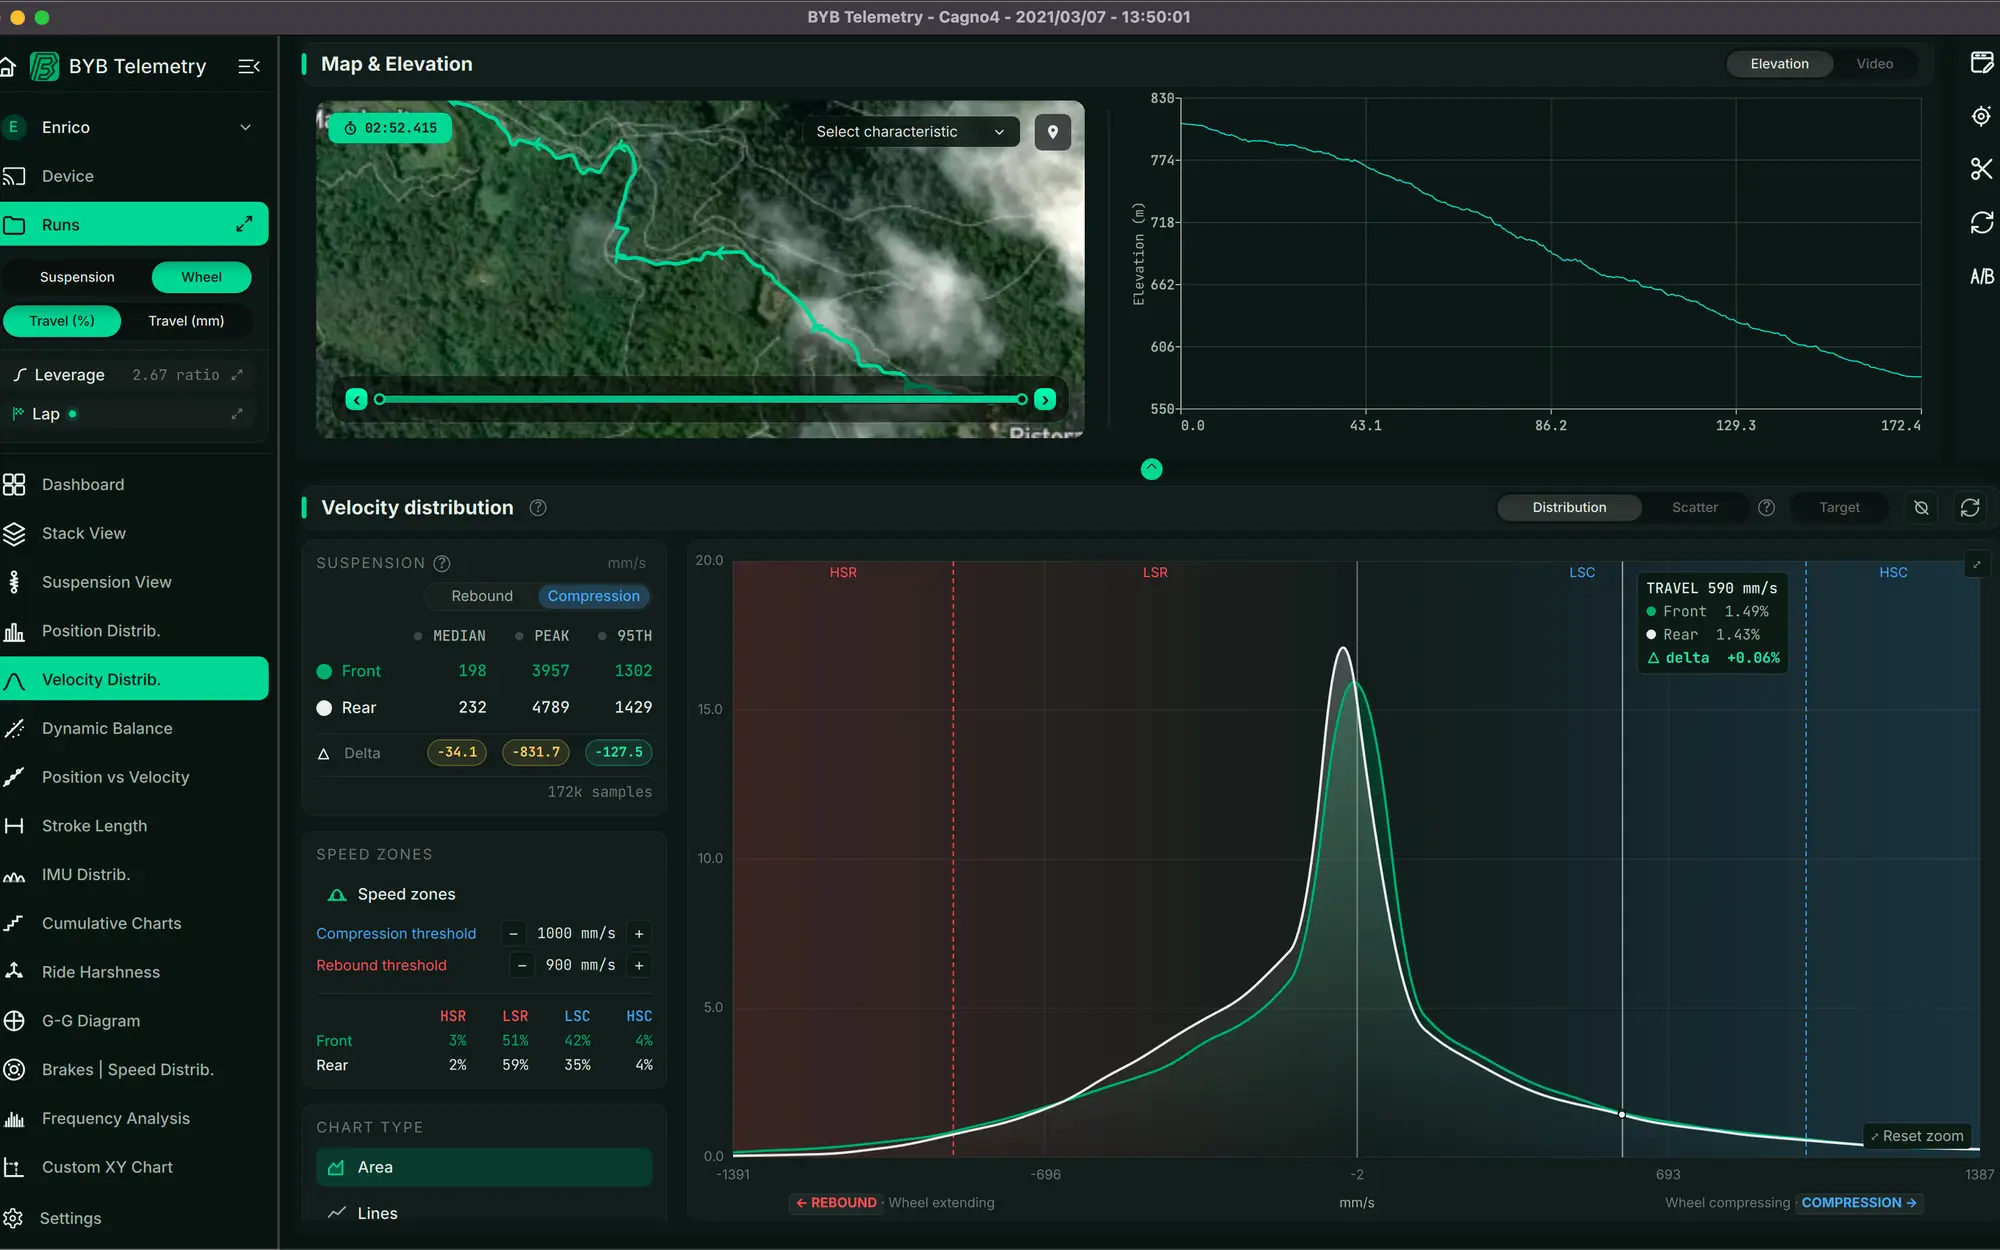Open the calendar window icon at top right

click(x=1981, y=63)
